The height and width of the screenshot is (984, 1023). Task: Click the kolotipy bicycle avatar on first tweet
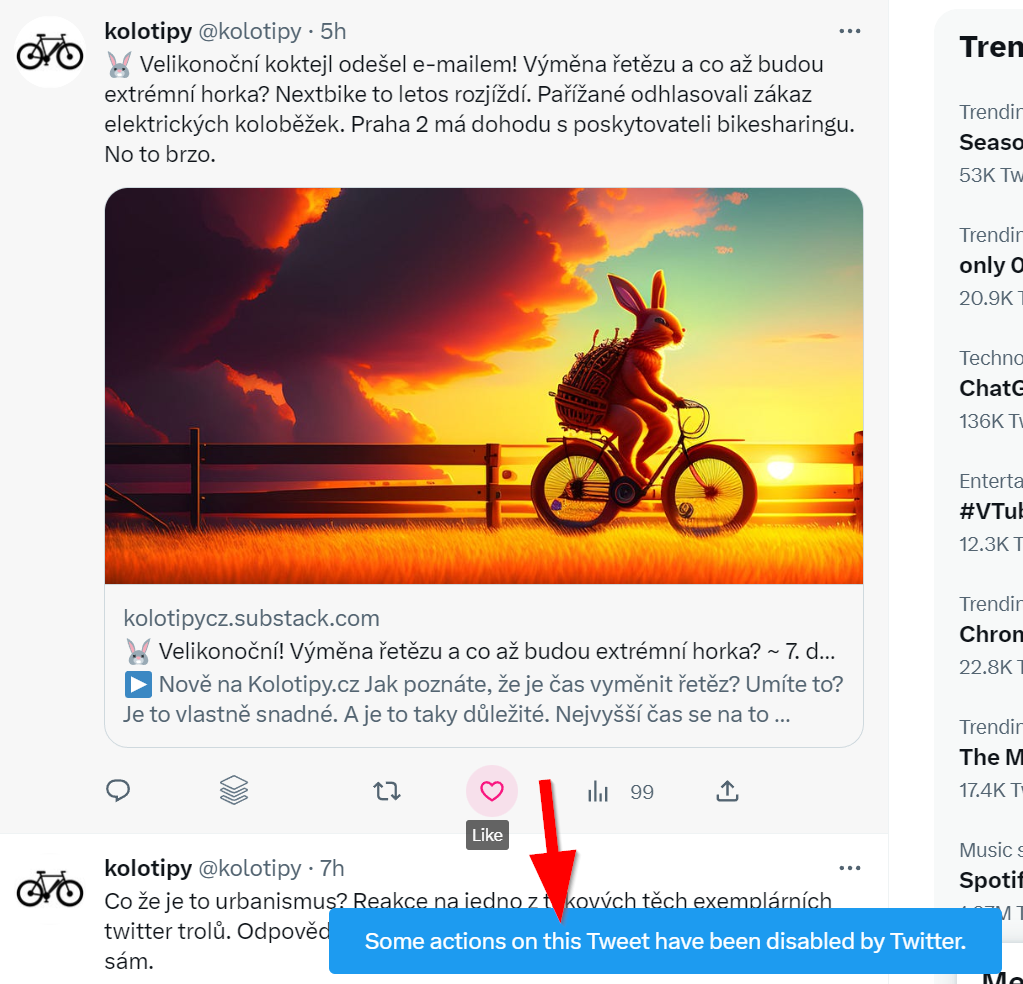(x=50, y=52)
